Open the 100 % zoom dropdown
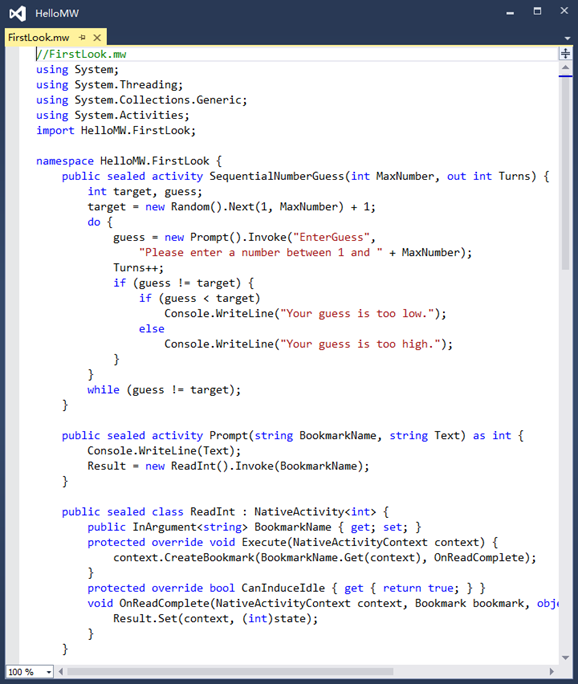This screenshot has width=578, height=684. [x=49, y=672]
